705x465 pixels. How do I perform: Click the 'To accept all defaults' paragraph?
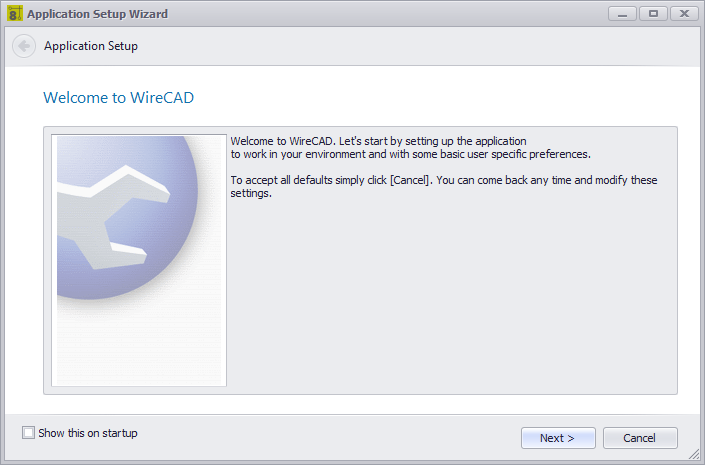(444, 186)
